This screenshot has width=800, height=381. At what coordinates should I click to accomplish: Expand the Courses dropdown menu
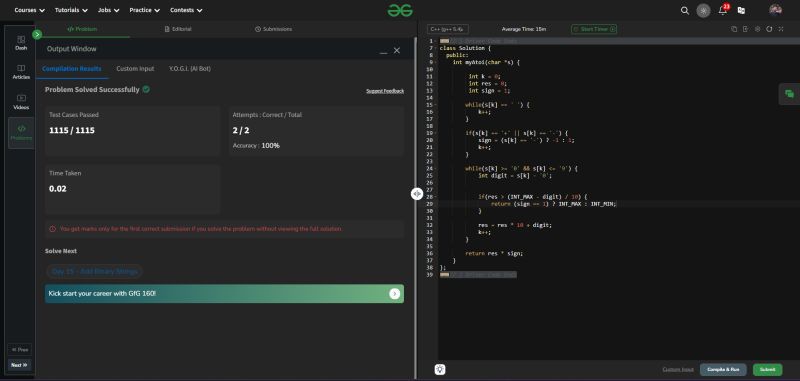pyautogui.click(x=30, y=10)
